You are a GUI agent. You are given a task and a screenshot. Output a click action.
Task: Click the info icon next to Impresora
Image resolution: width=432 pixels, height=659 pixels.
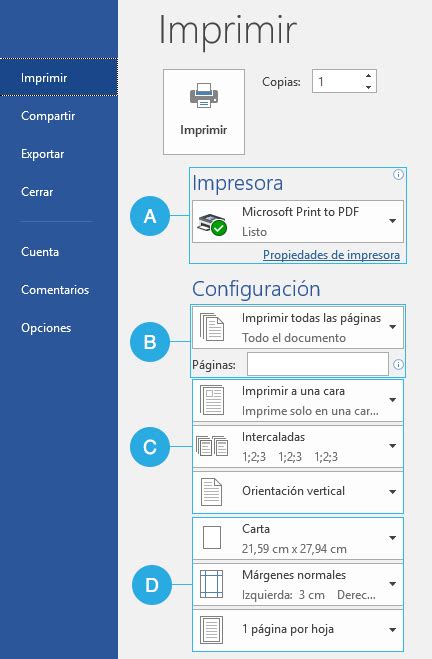coord(398,174)
